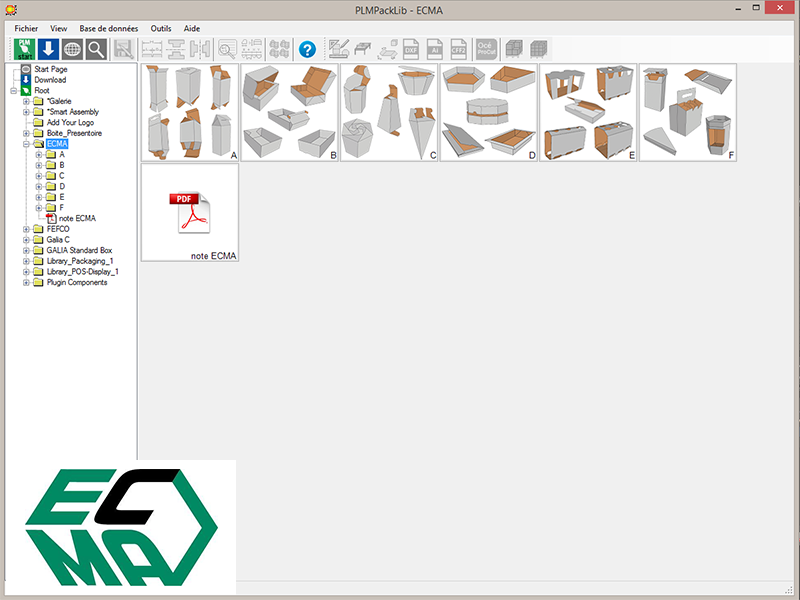Image resolution: width=800 pixels, height=600 pixels.
Task: Click the CFF2 export toolbar icon
Action: [458, 49]
